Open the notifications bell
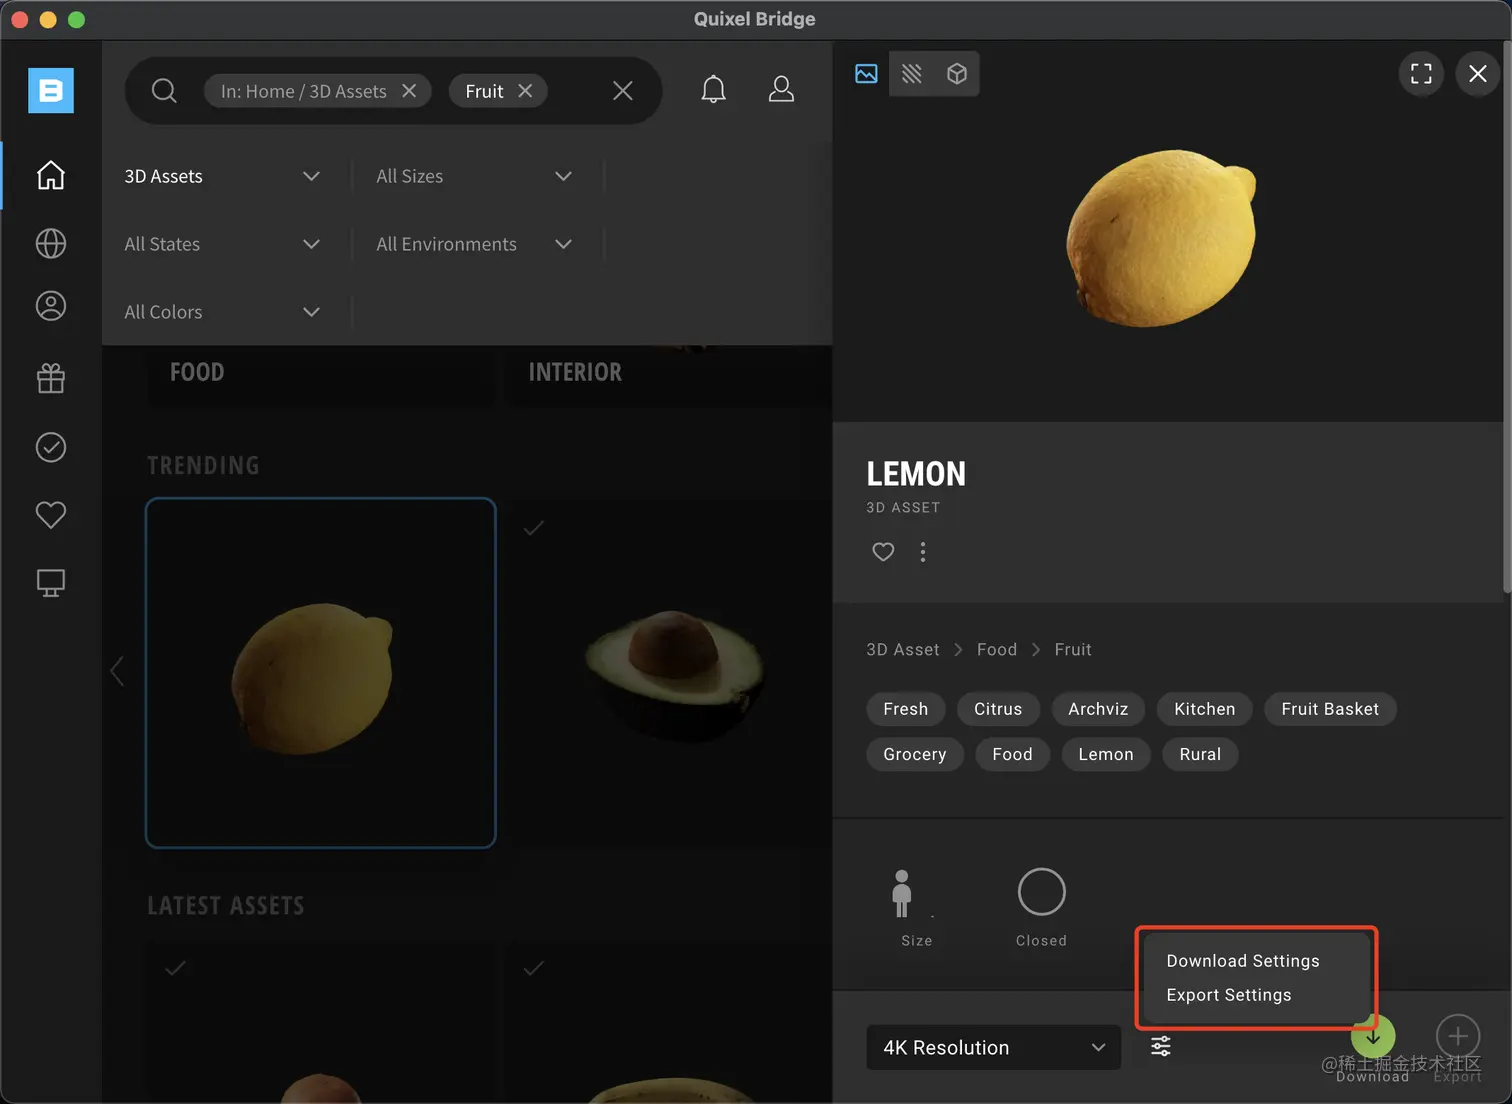This screenshot has width=1512, height=1104. coord(713,90)
